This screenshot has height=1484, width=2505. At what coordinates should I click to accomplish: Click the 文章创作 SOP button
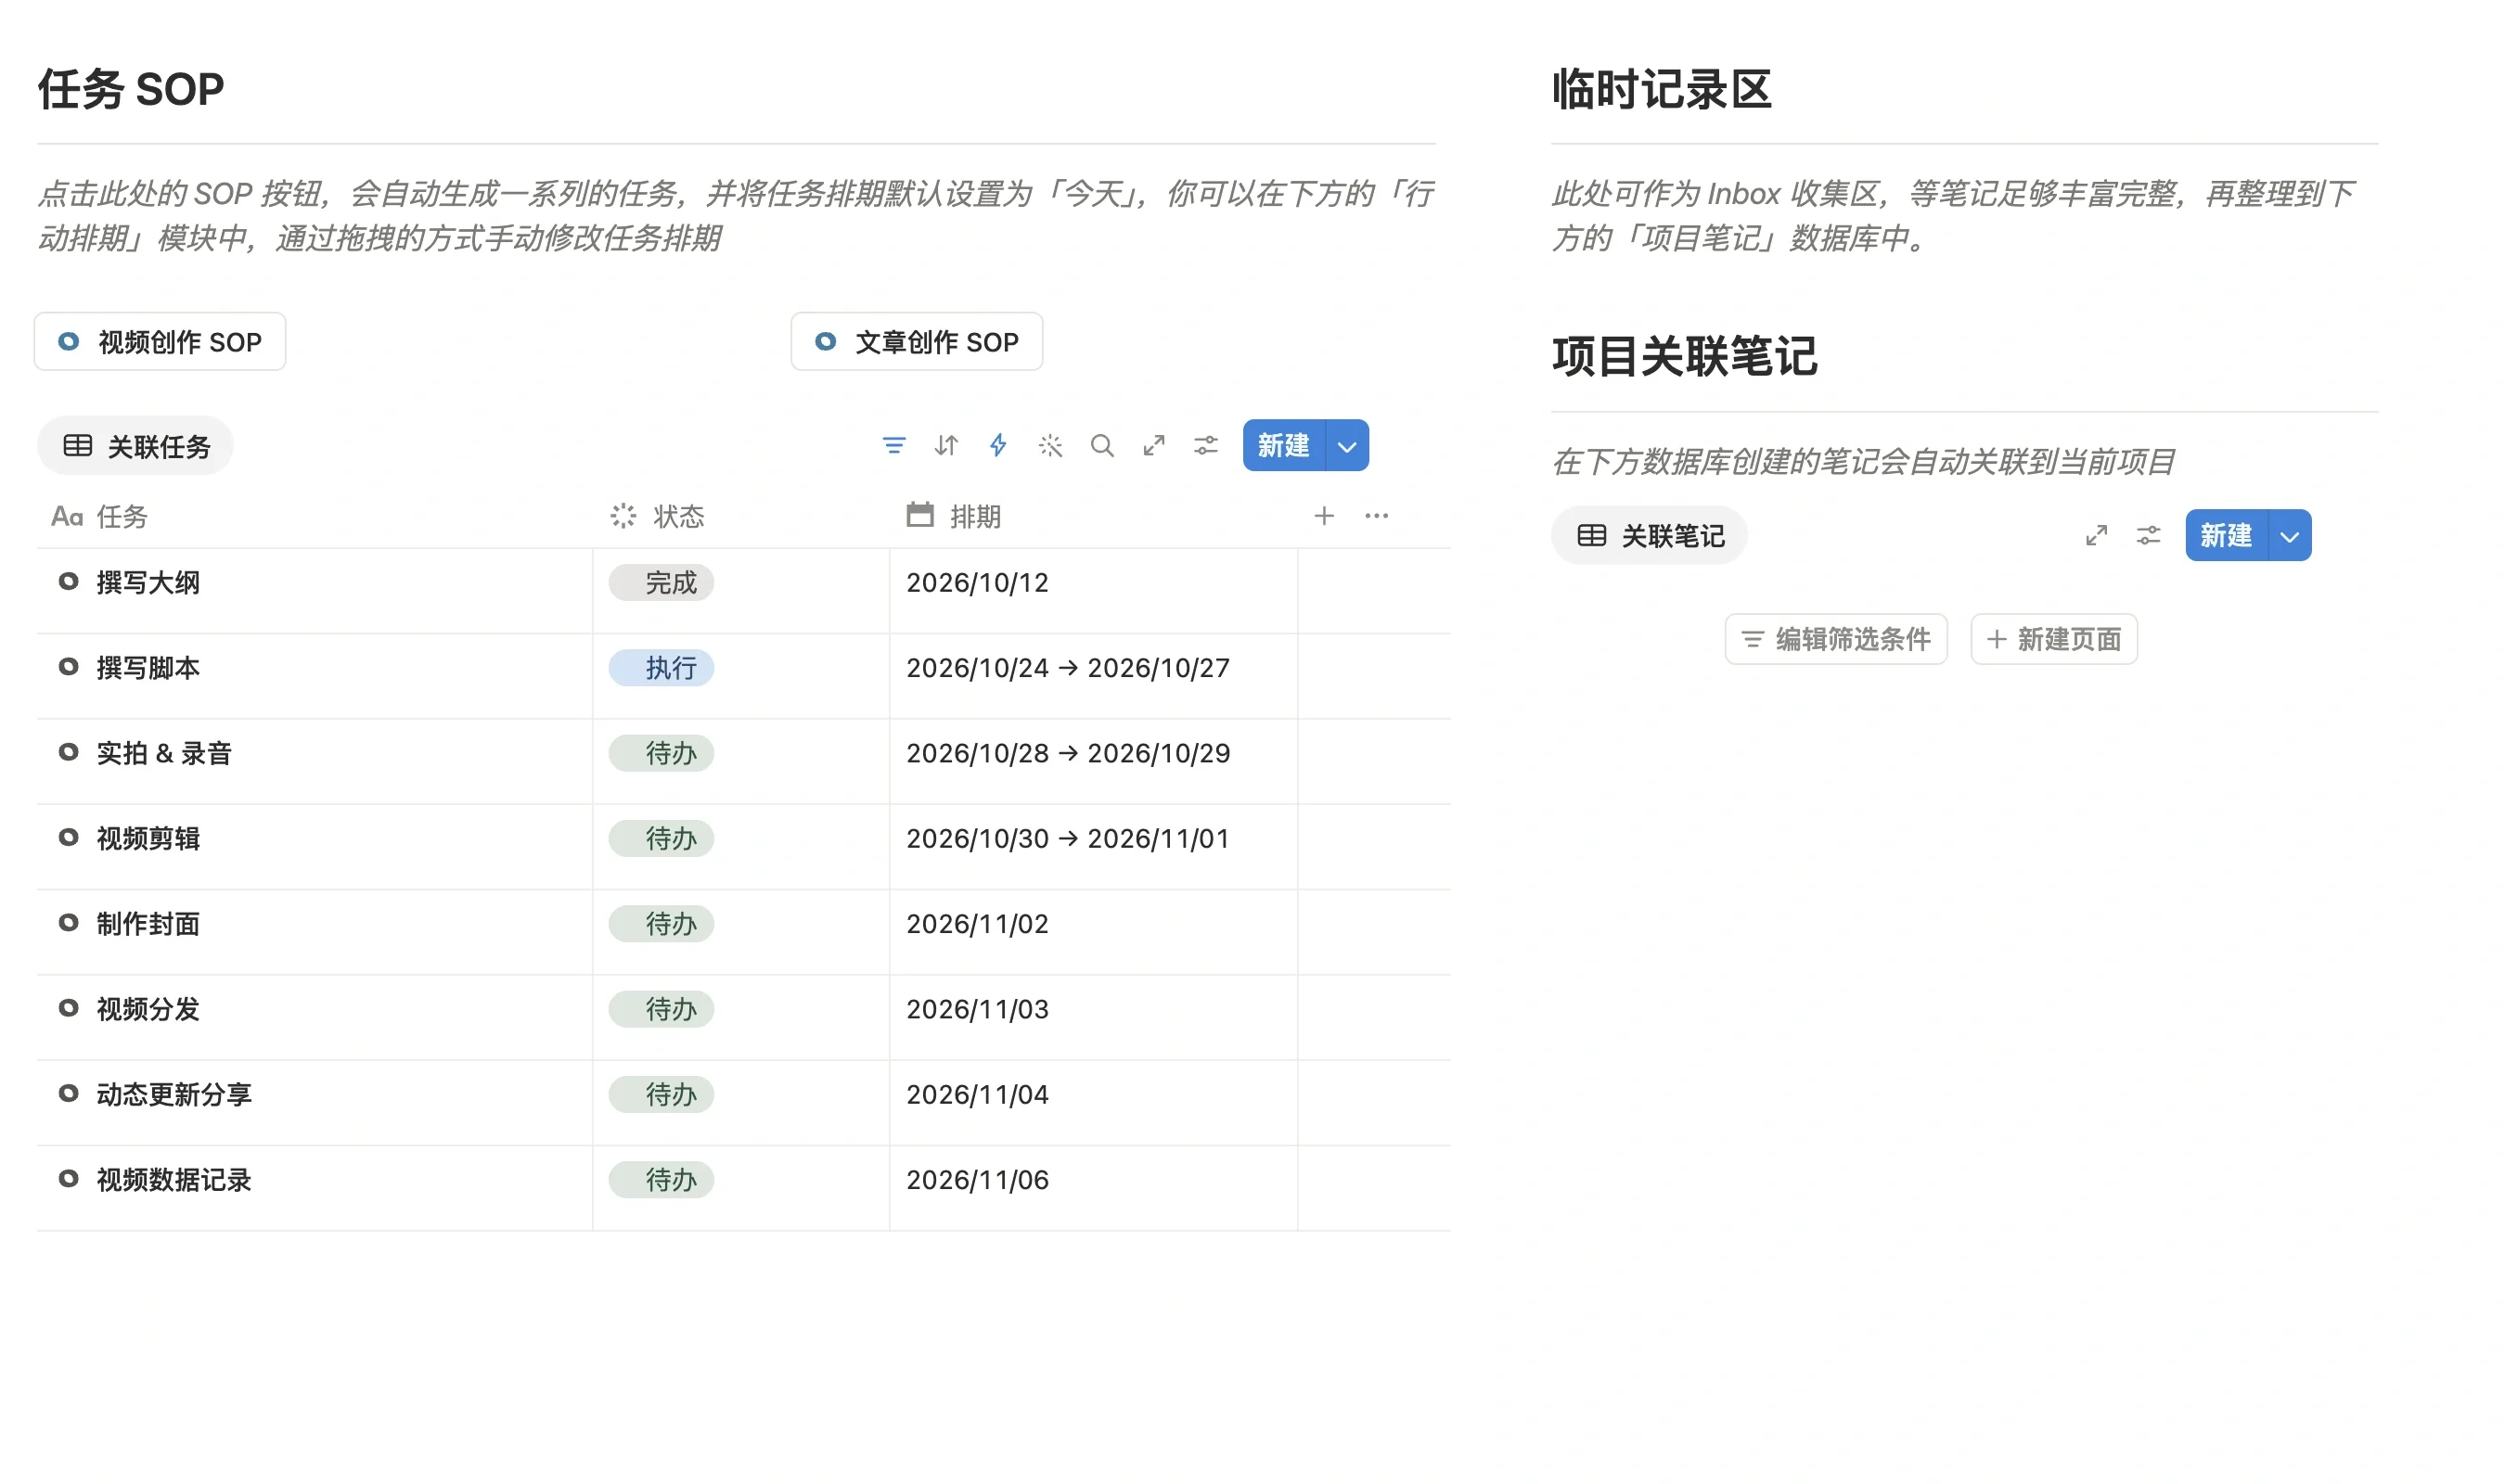tap(916, 342)
